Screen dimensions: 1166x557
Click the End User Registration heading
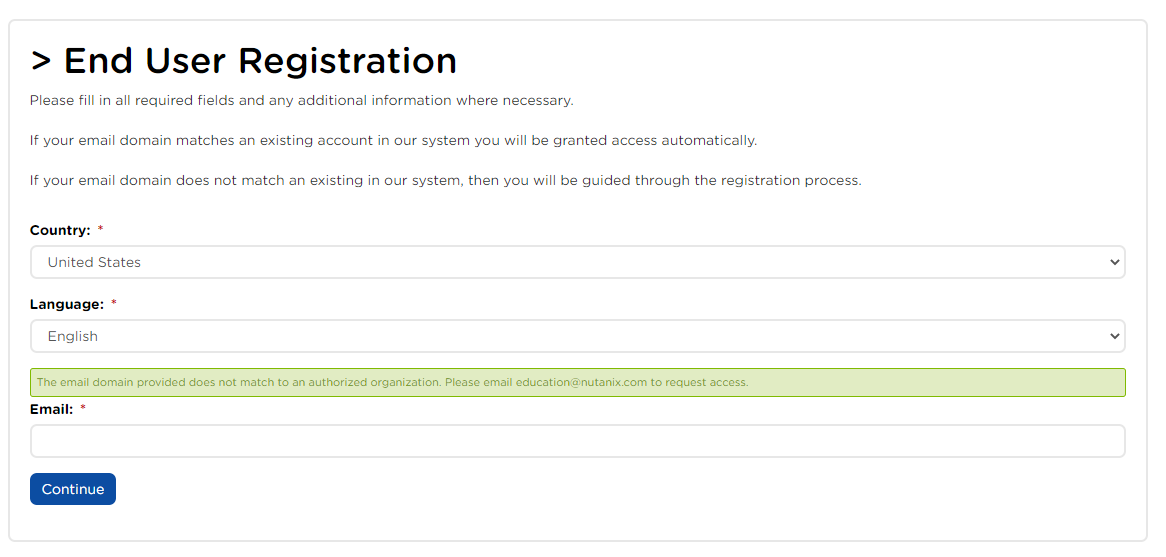click(244, 61)
